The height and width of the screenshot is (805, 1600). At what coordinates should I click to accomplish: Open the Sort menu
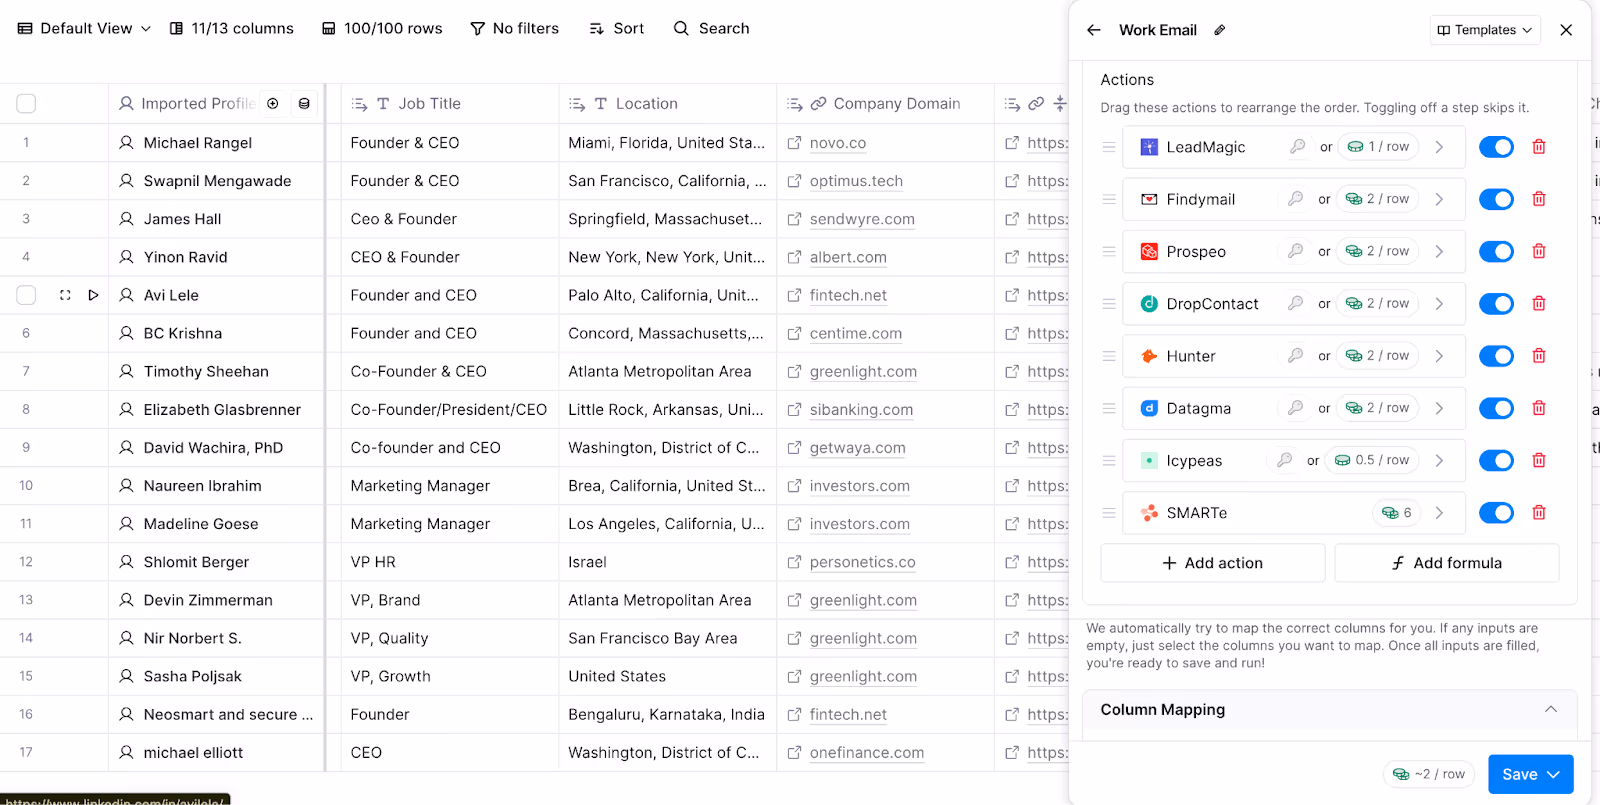click(x=617, y=28)
